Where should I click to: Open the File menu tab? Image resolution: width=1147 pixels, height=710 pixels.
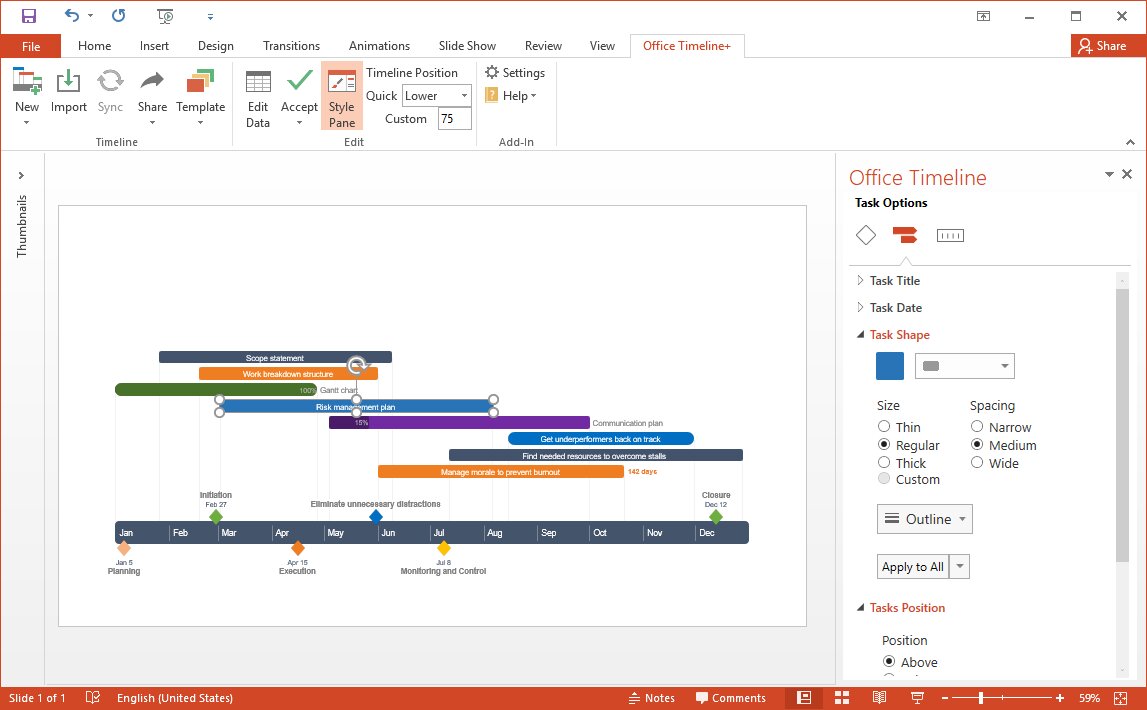coord(30,46)
